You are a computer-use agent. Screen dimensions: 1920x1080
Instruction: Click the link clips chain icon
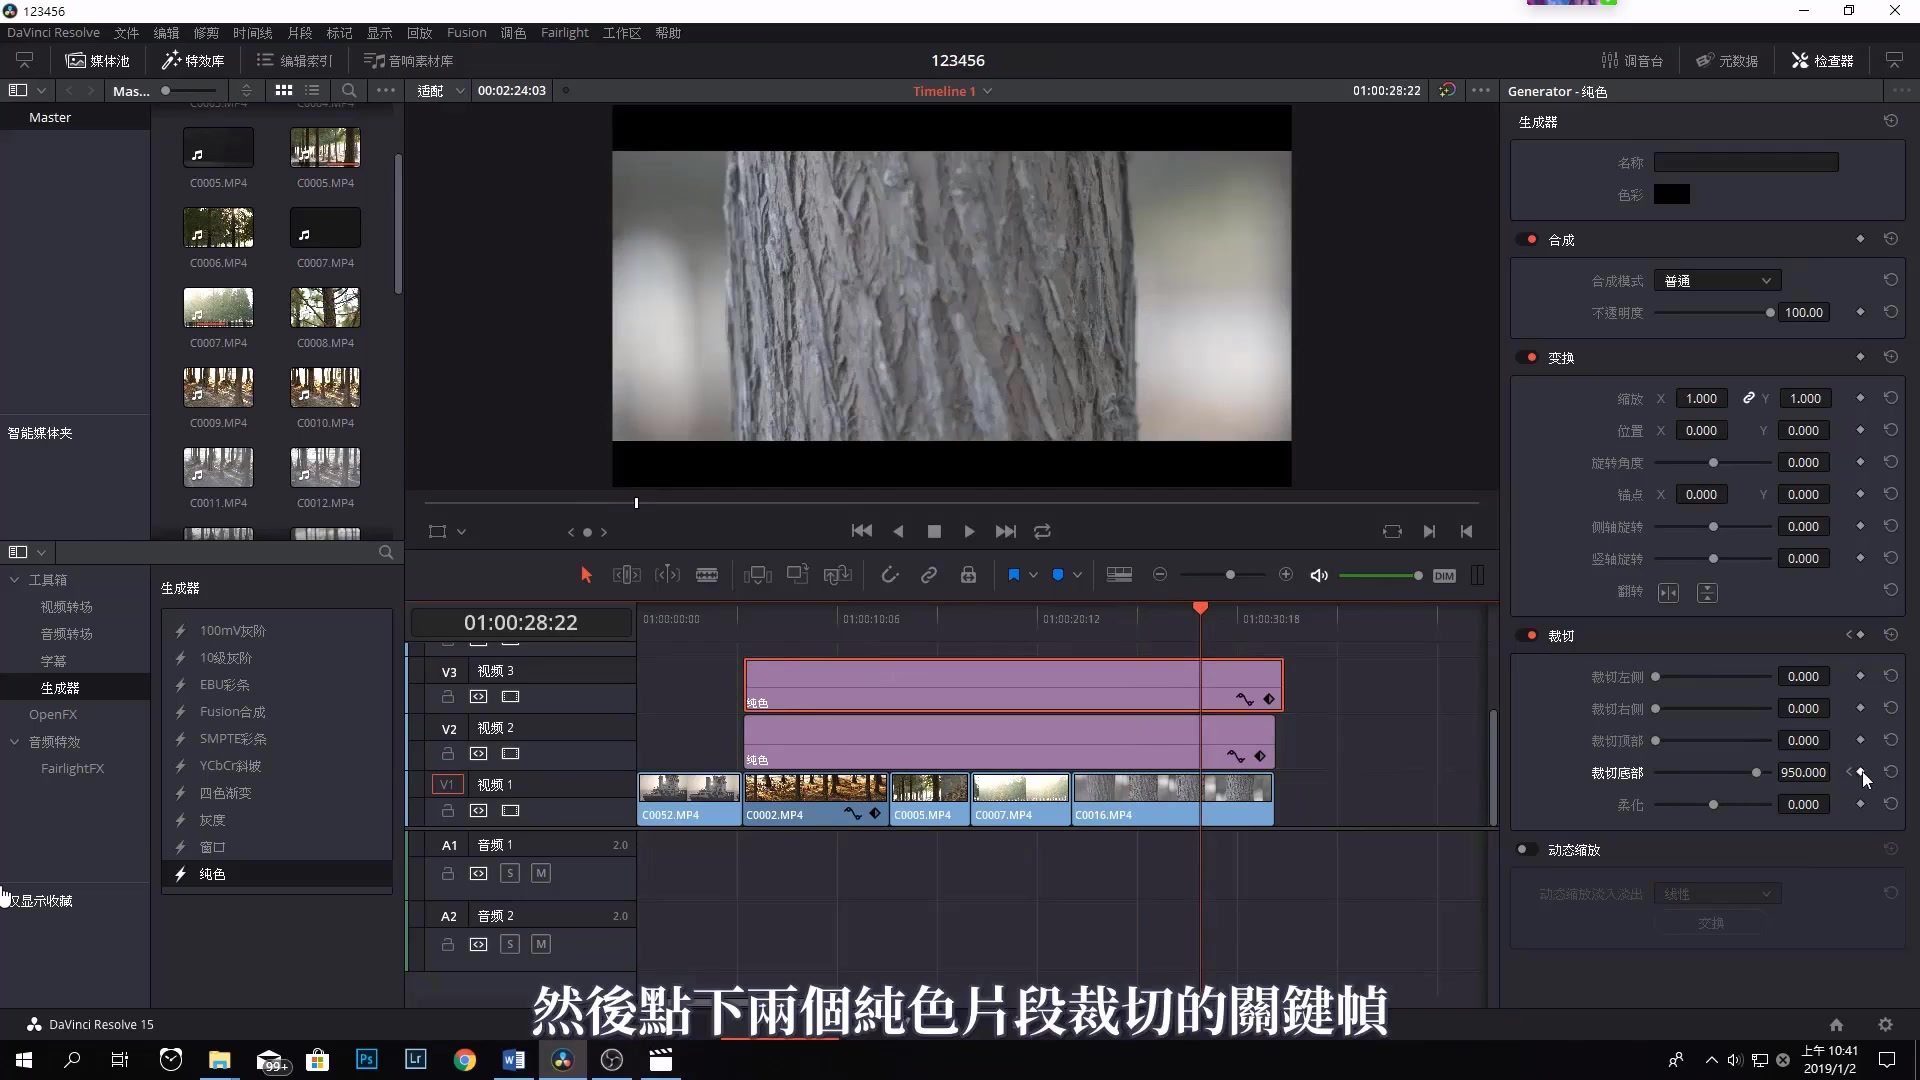928,575
